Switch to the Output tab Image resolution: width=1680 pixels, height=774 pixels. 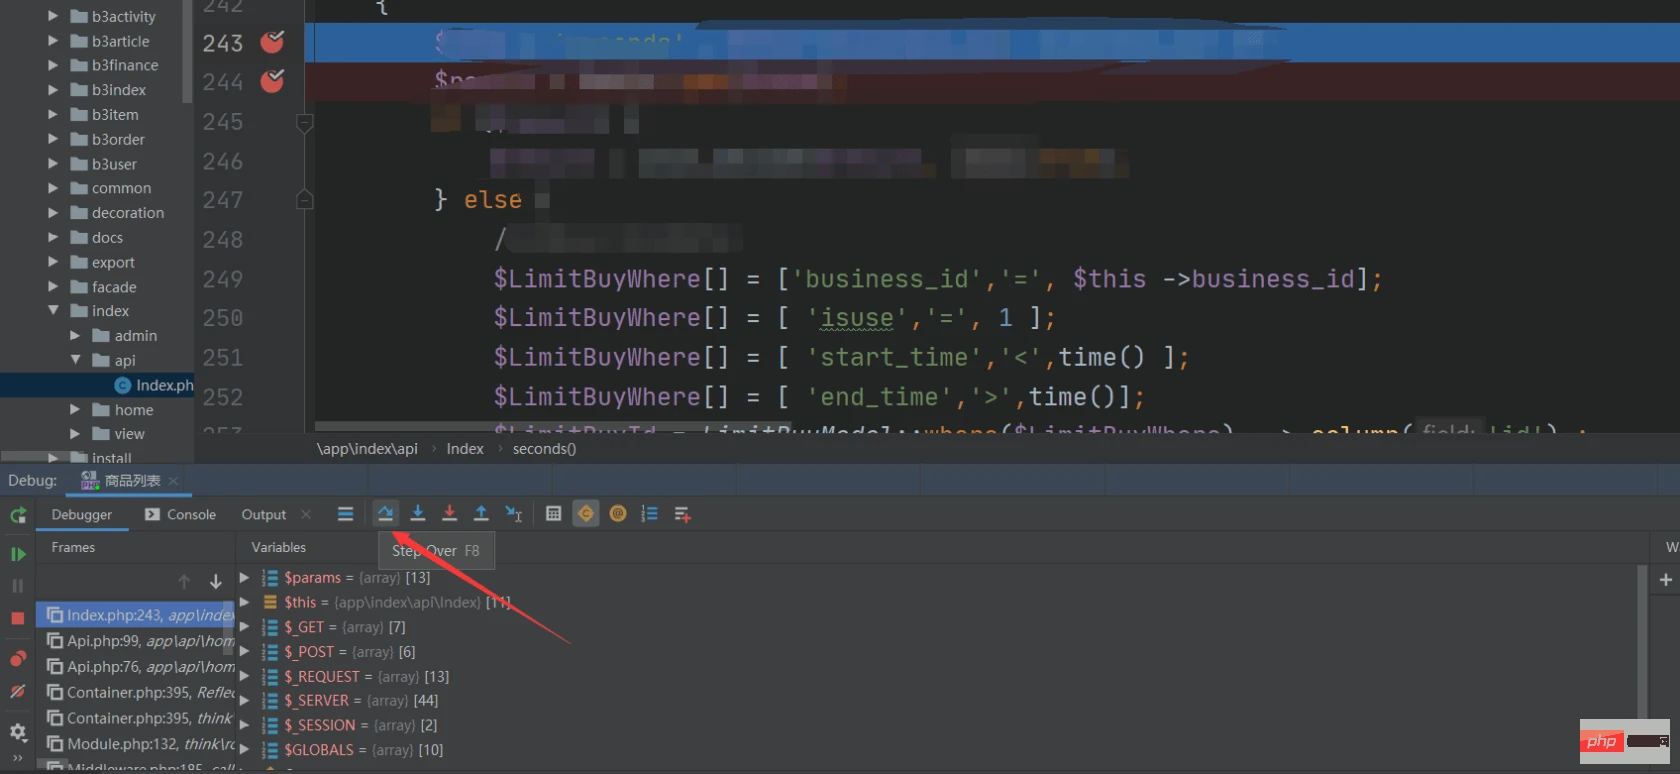click(264, 515)
